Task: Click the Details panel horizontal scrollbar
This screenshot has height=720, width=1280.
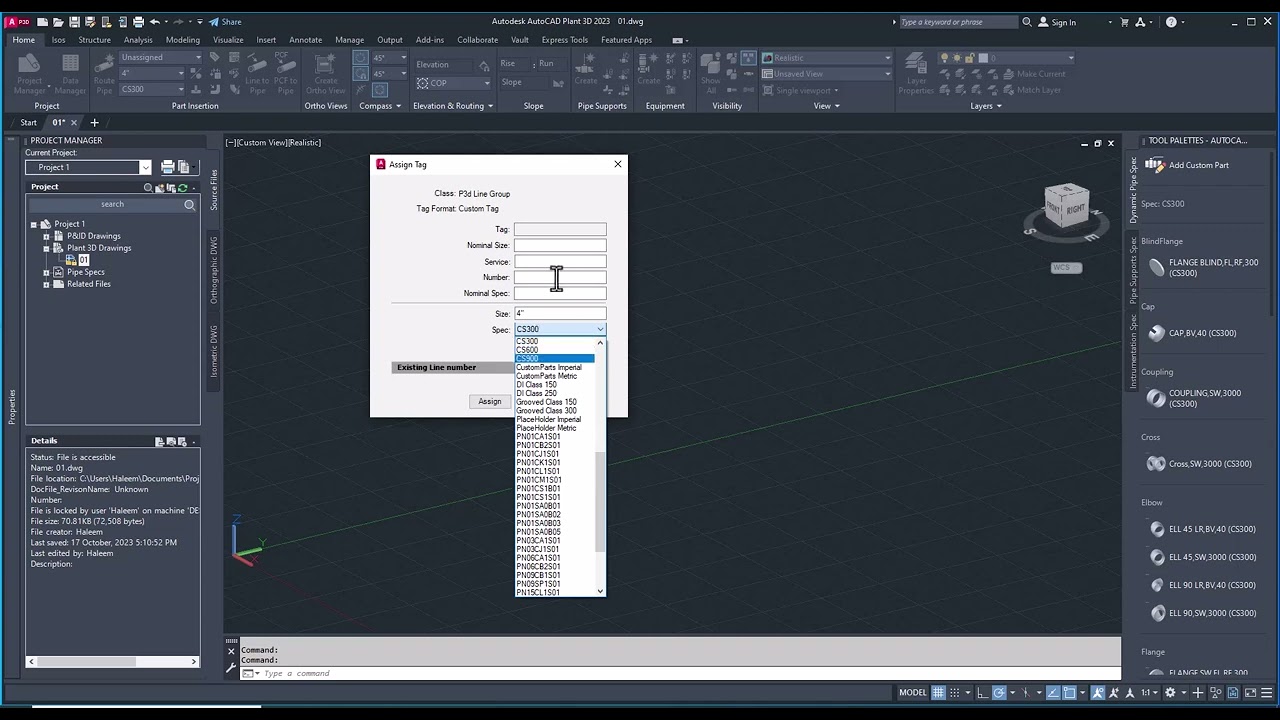Action: pos(112,661)
